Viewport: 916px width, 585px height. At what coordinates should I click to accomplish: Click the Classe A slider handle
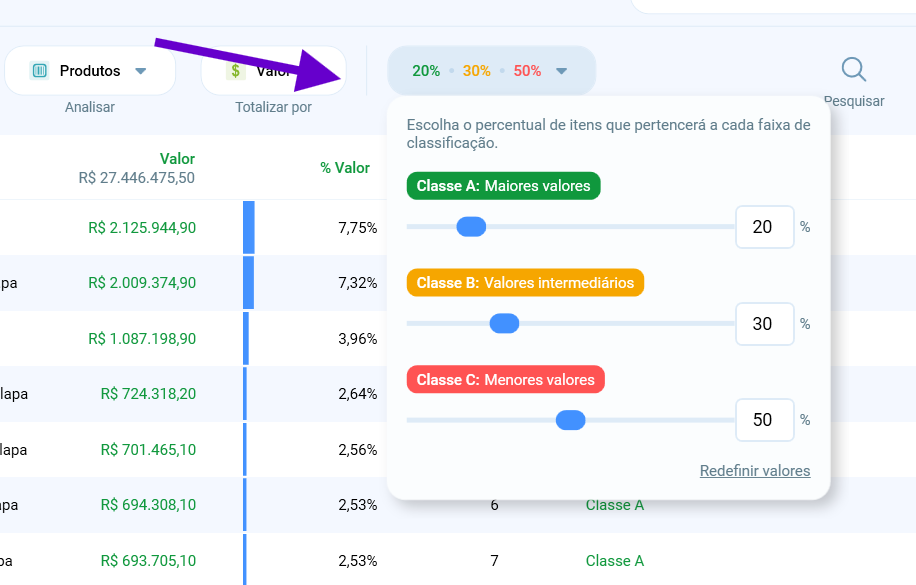(471, 227)
